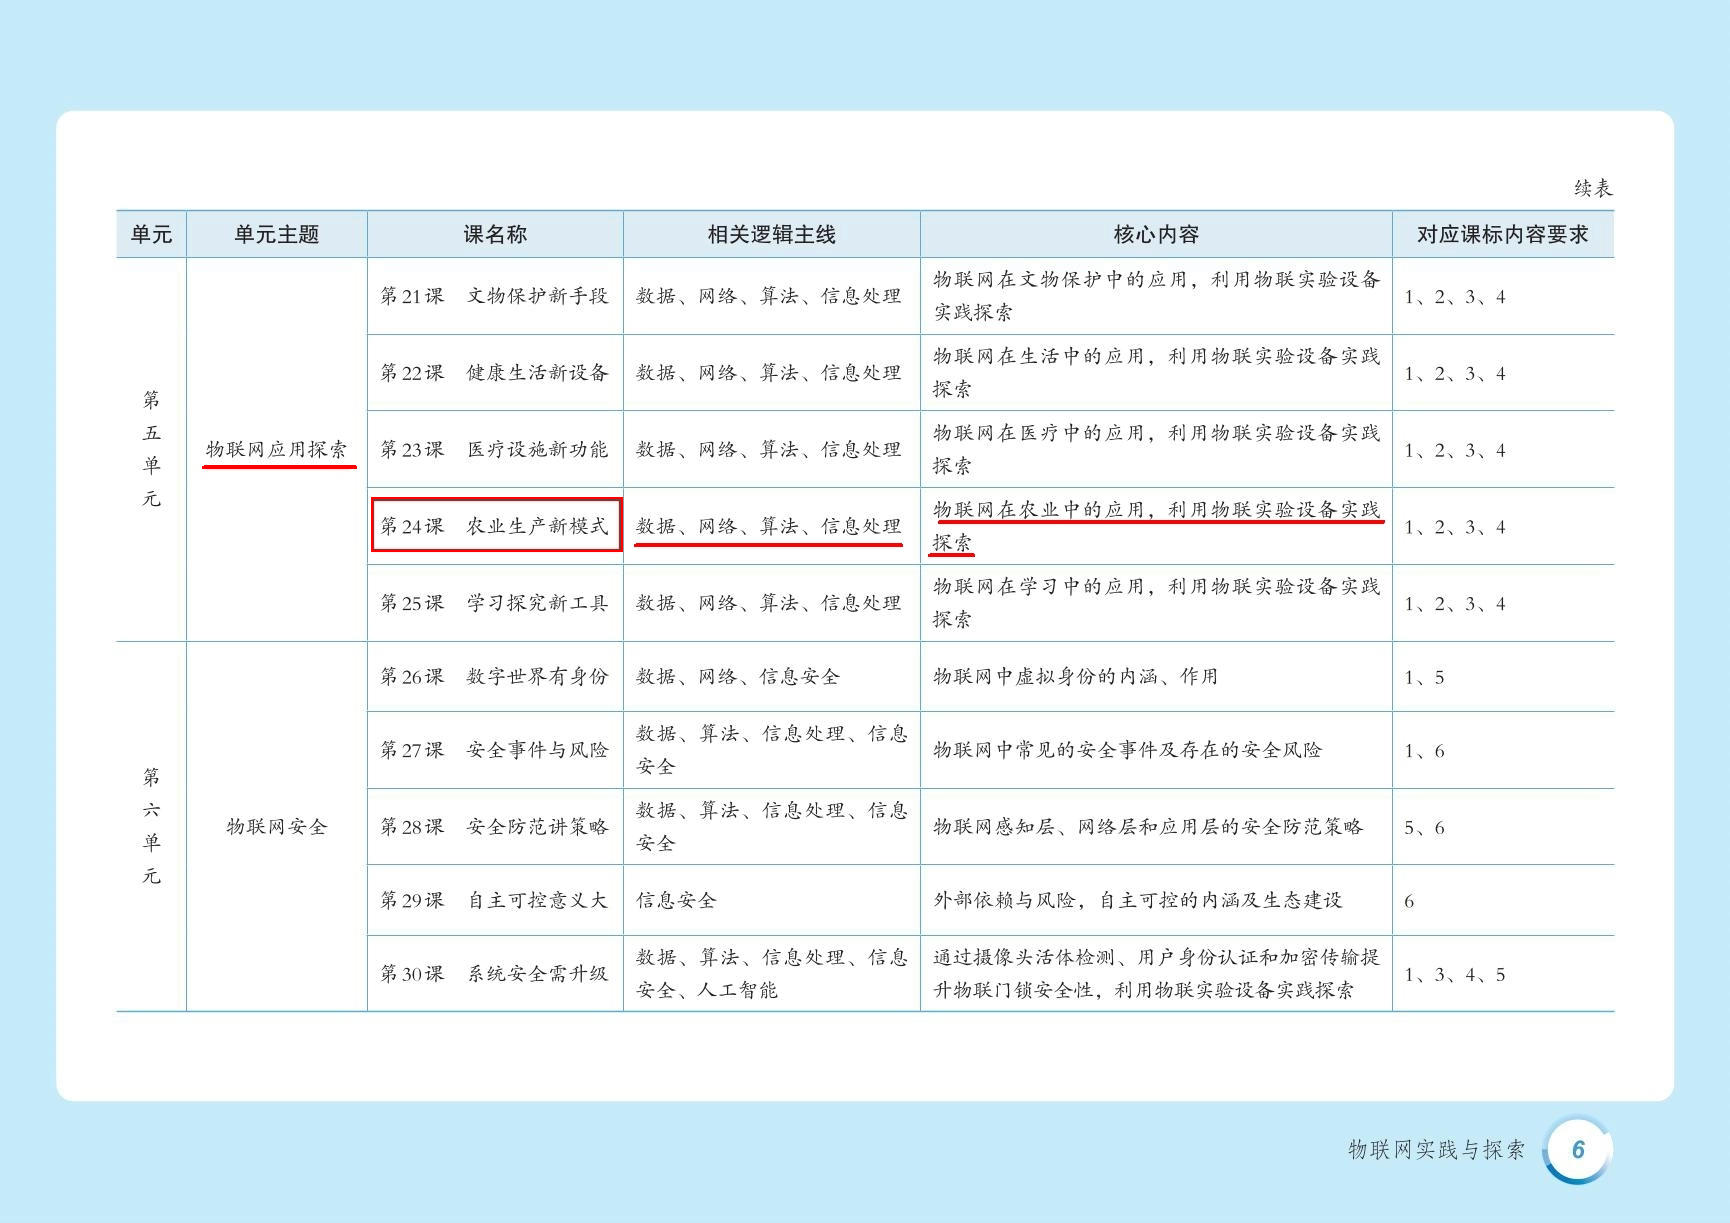Screen dimensions: 1730x1223
Task: Click core content 物联网中虚拟身份的内涵、作用
Action: tap(1076, 677)
